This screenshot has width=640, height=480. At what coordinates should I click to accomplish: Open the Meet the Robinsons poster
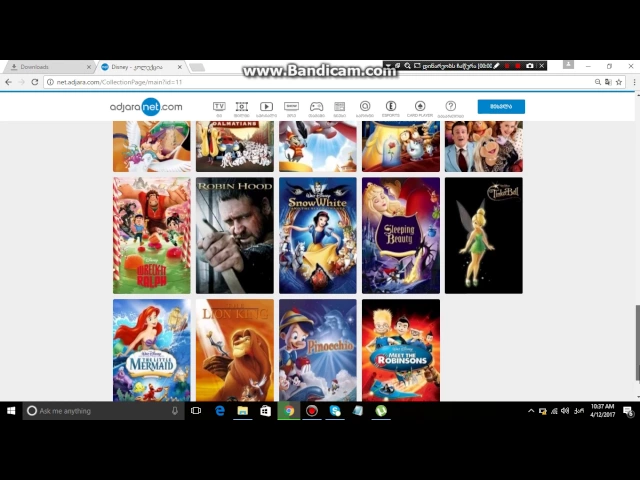pos(401,350)
